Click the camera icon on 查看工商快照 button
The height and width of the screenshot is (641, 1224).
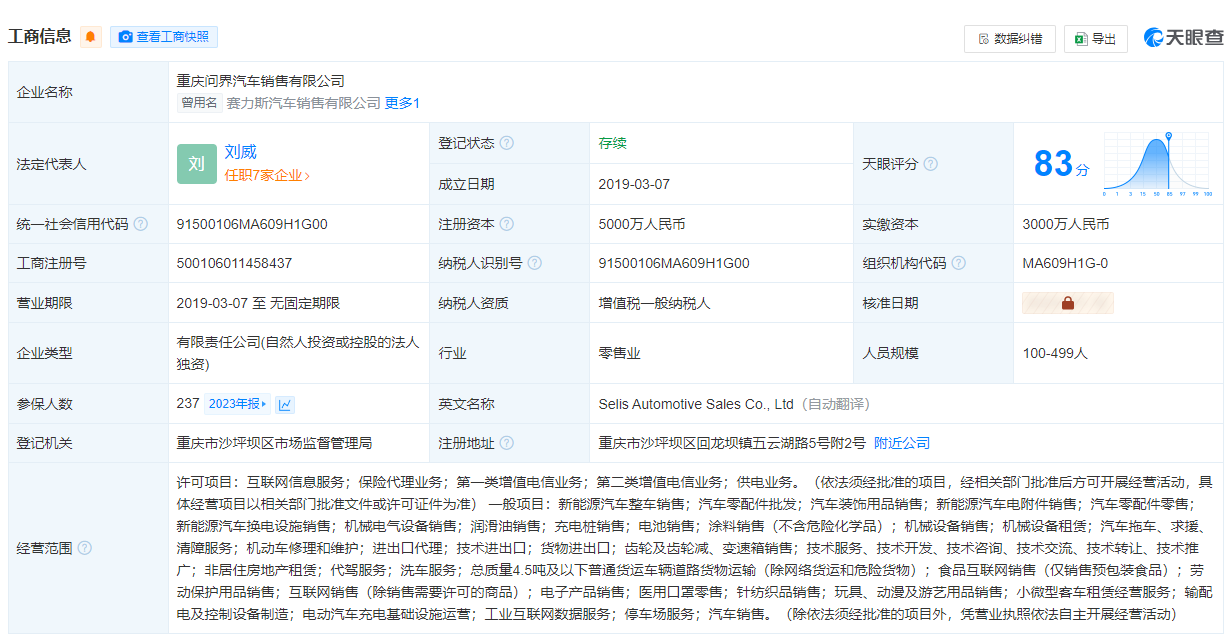tap(125, 36)
